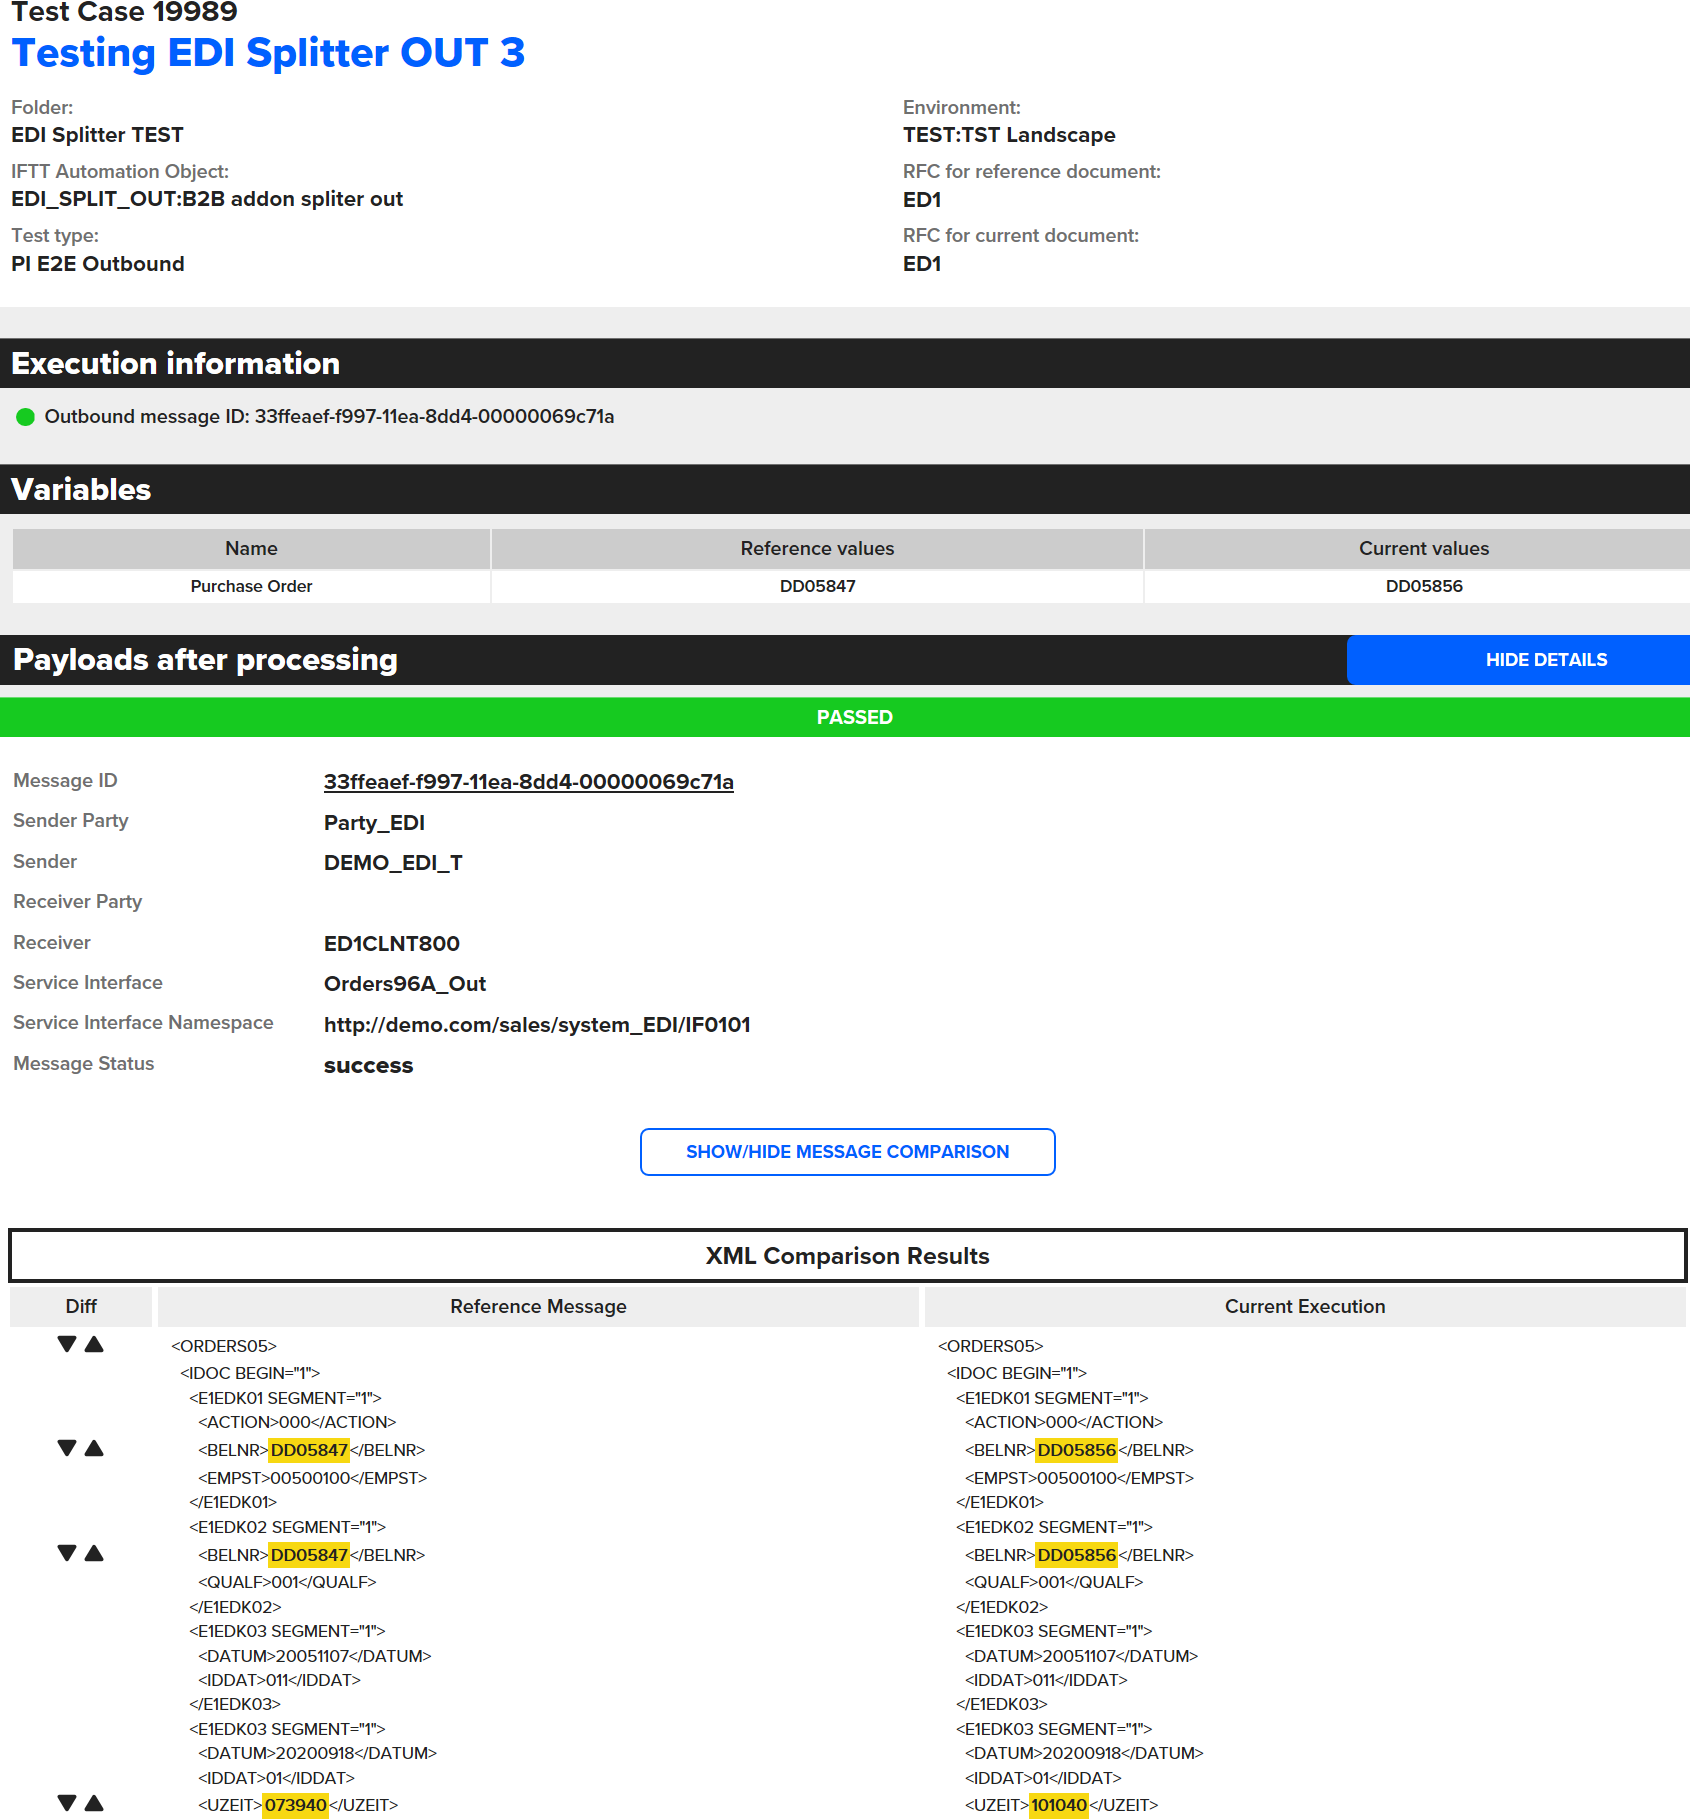Jump to next diff from first BELNR DD05847 row
Screen dimensions: 1690x1819
67,1448
